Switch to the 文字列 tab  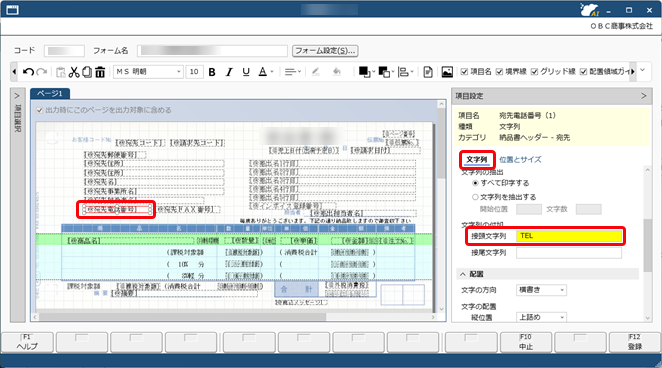pos(477,160)
